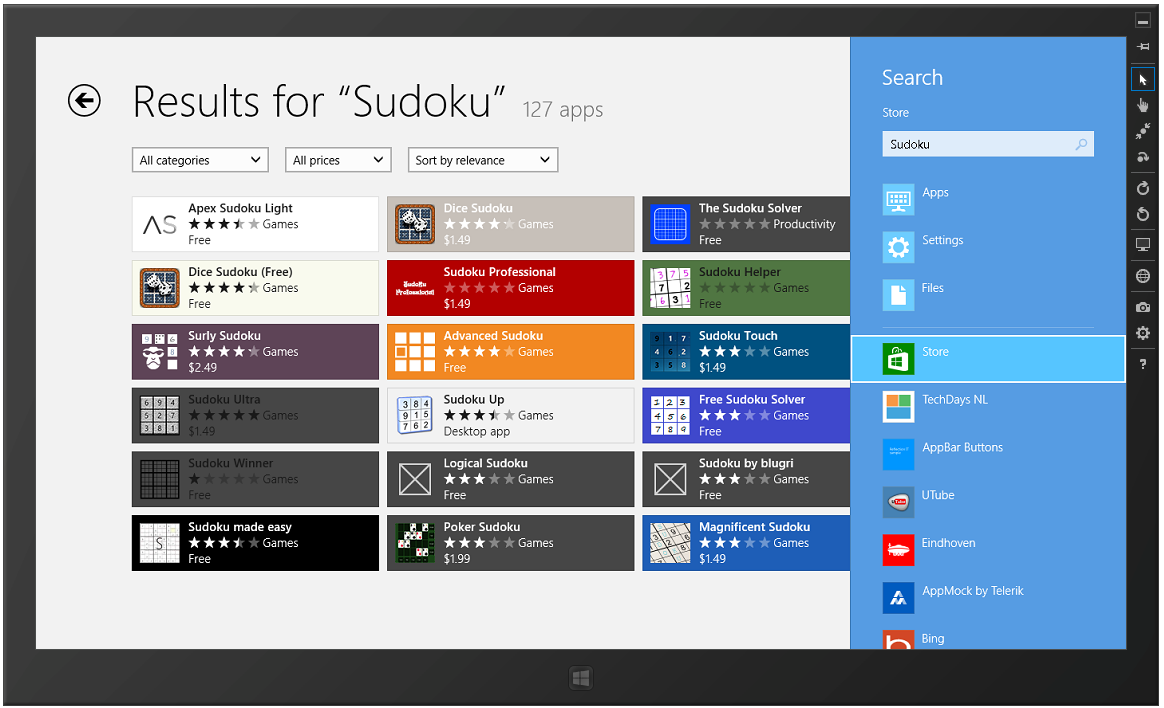The width and height of the screenshot is (1164, 708).
Task: Open the Sudoku Helper tile
Action: 746,288
